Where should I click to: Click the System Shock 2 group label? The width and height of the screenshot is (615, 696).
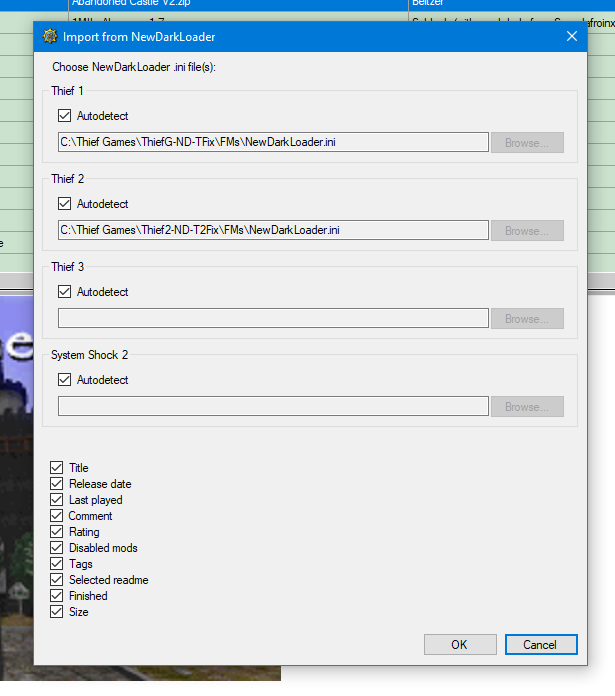tap(89, 355)
